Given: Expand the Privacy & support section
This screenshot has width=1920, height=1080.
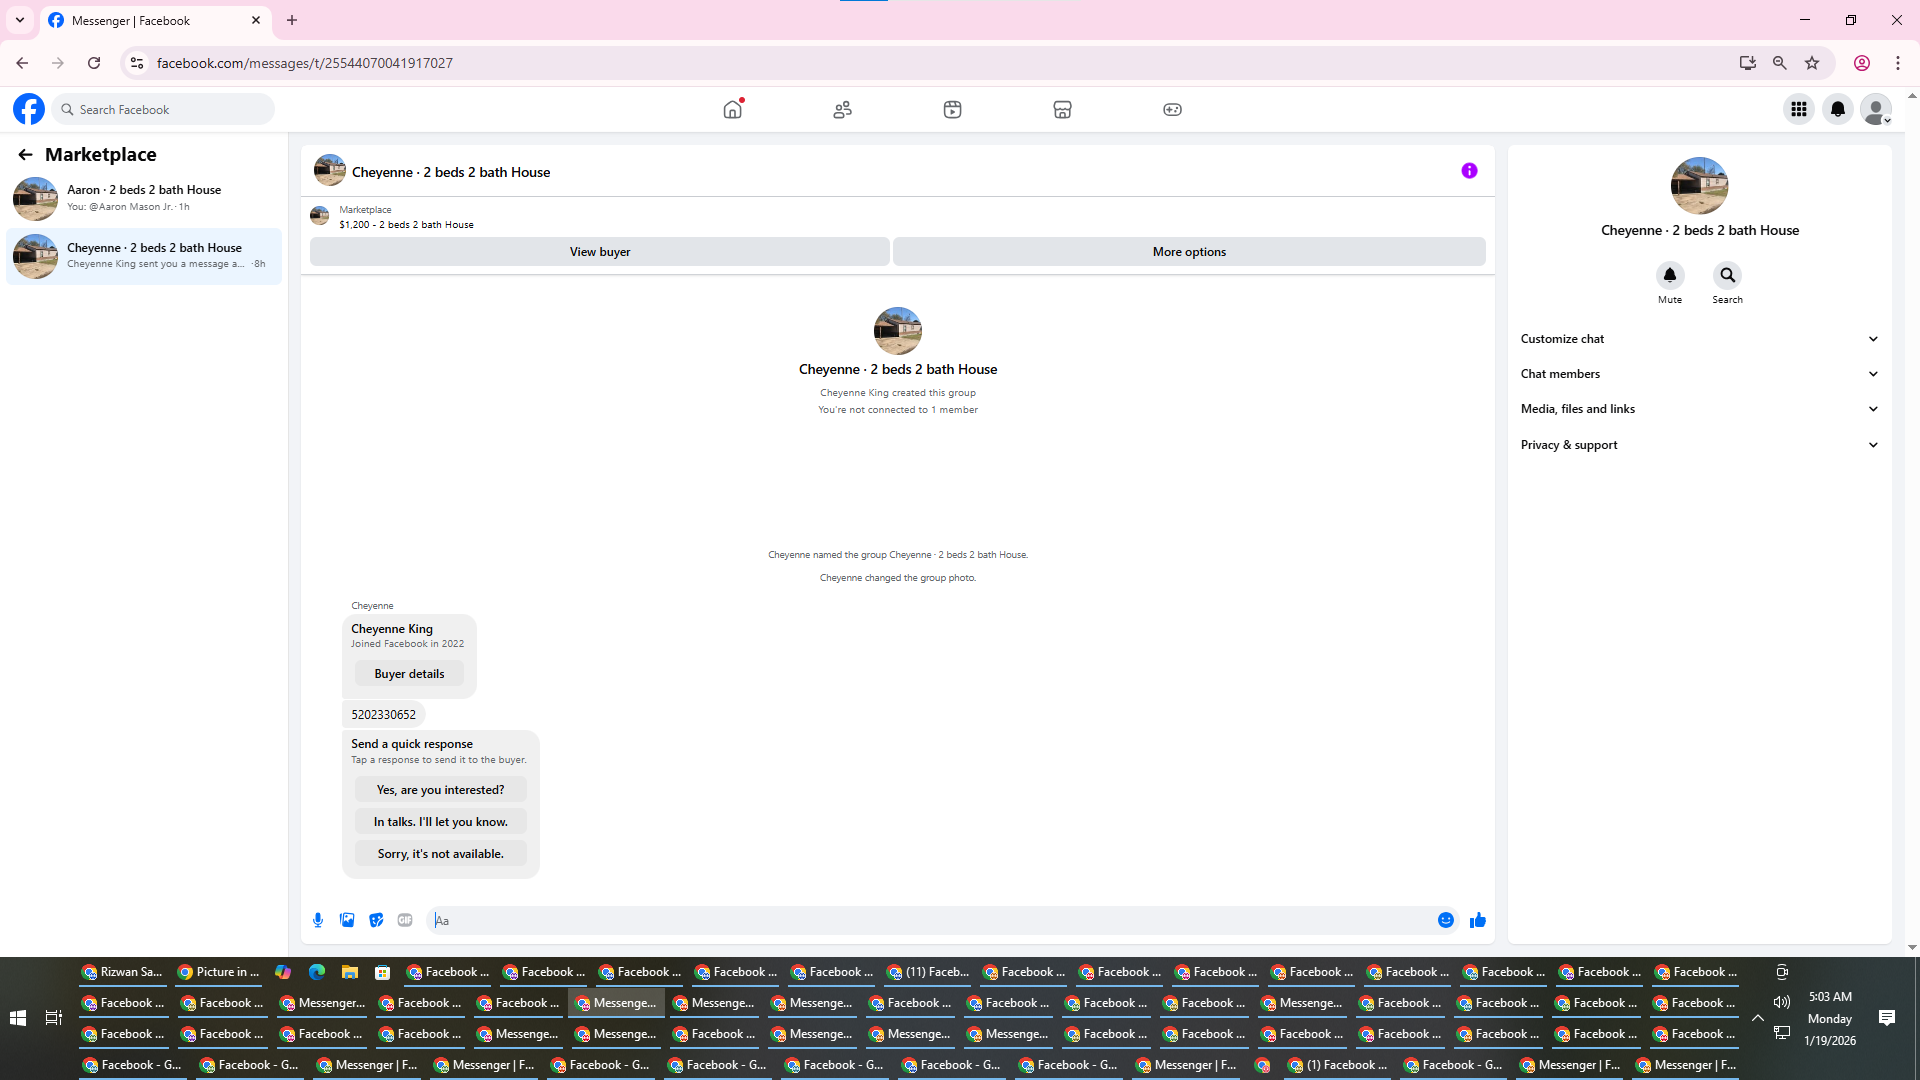Looking at the screenshot, I should coord(1699,445).
